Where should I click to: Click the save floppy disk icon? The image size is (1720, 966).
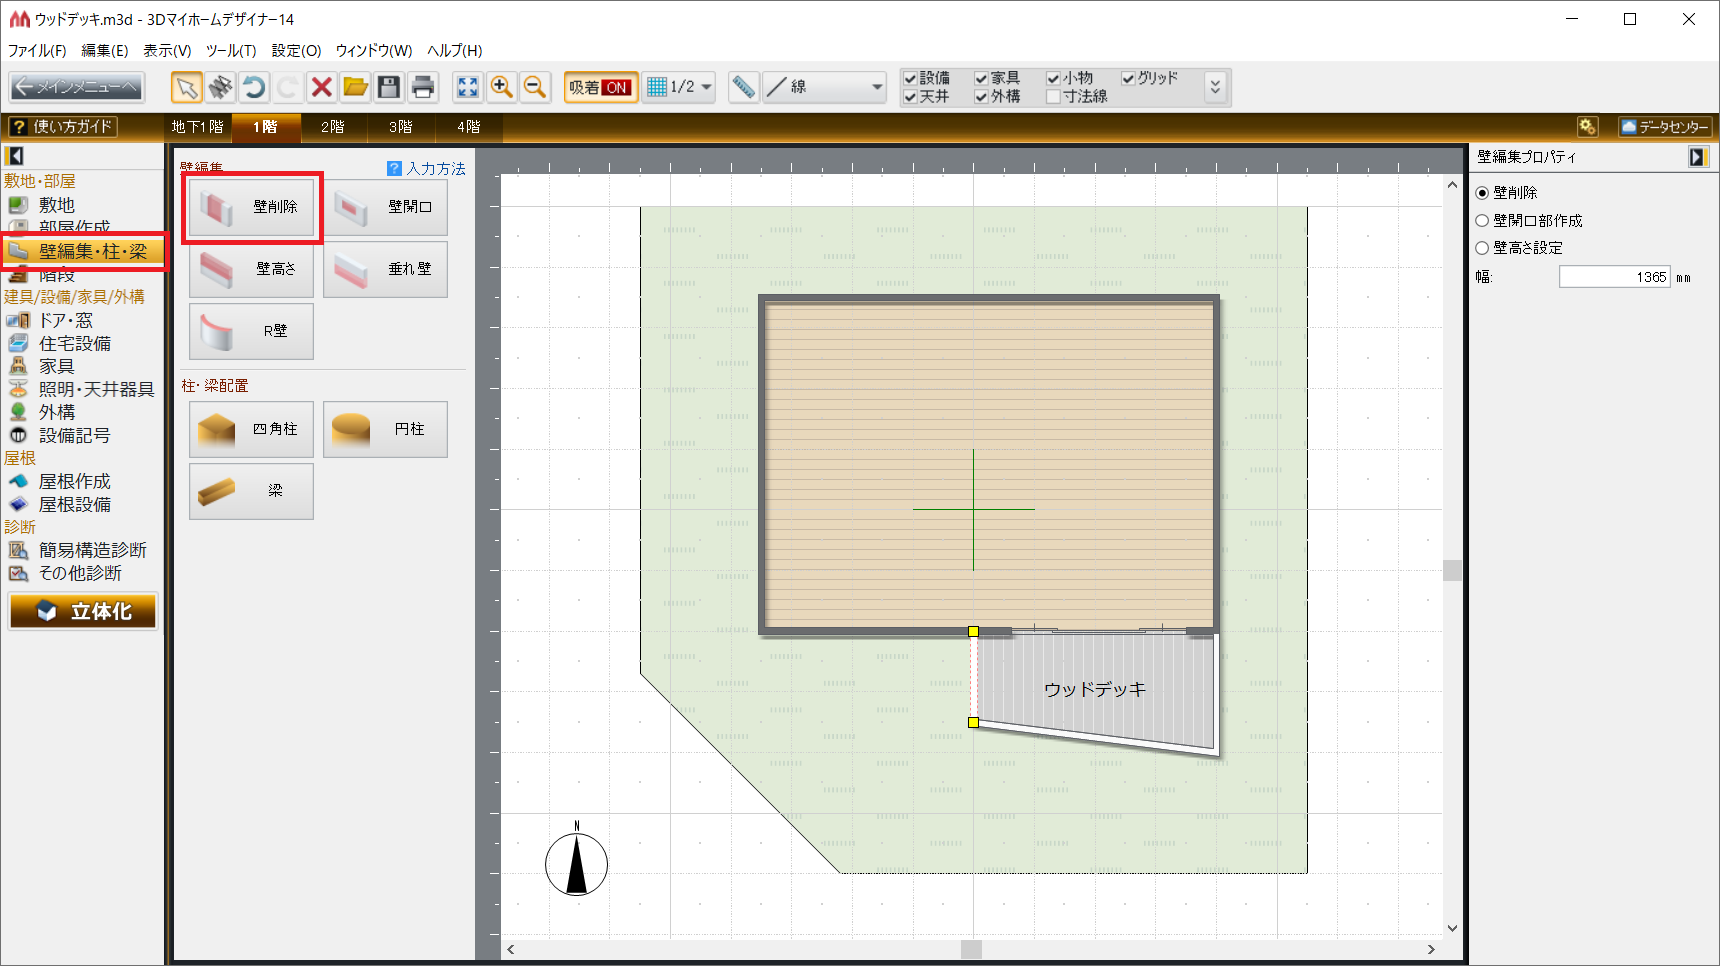coord(389,87)
